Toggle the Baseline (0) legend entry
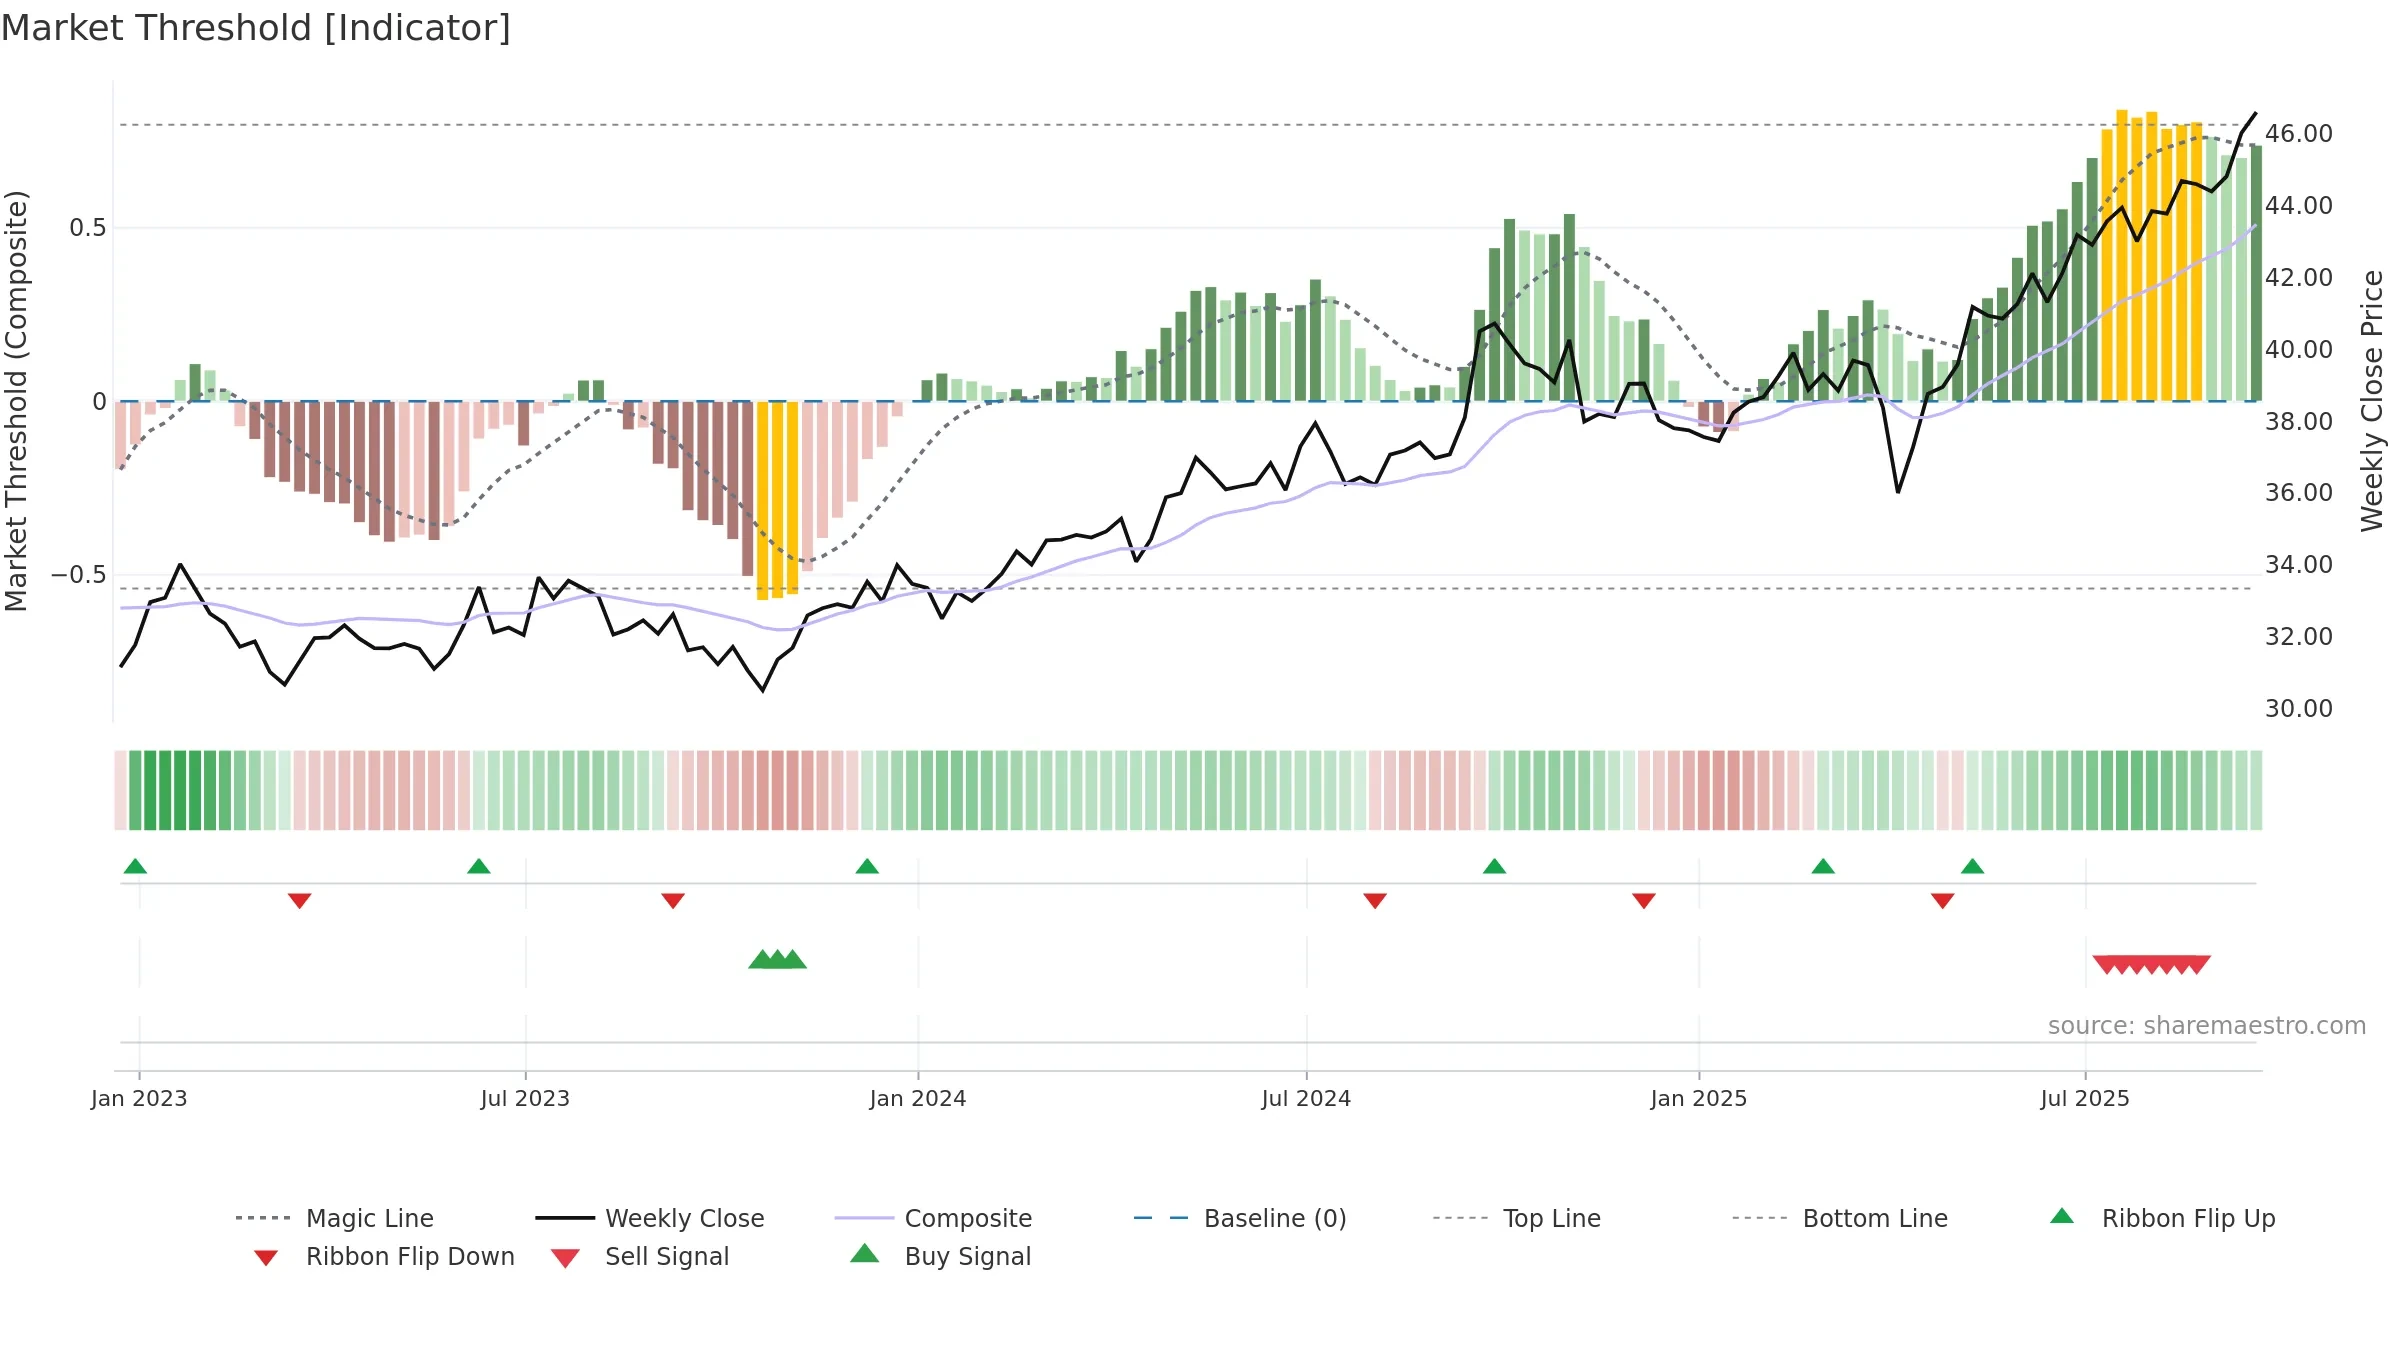 1240,1218
